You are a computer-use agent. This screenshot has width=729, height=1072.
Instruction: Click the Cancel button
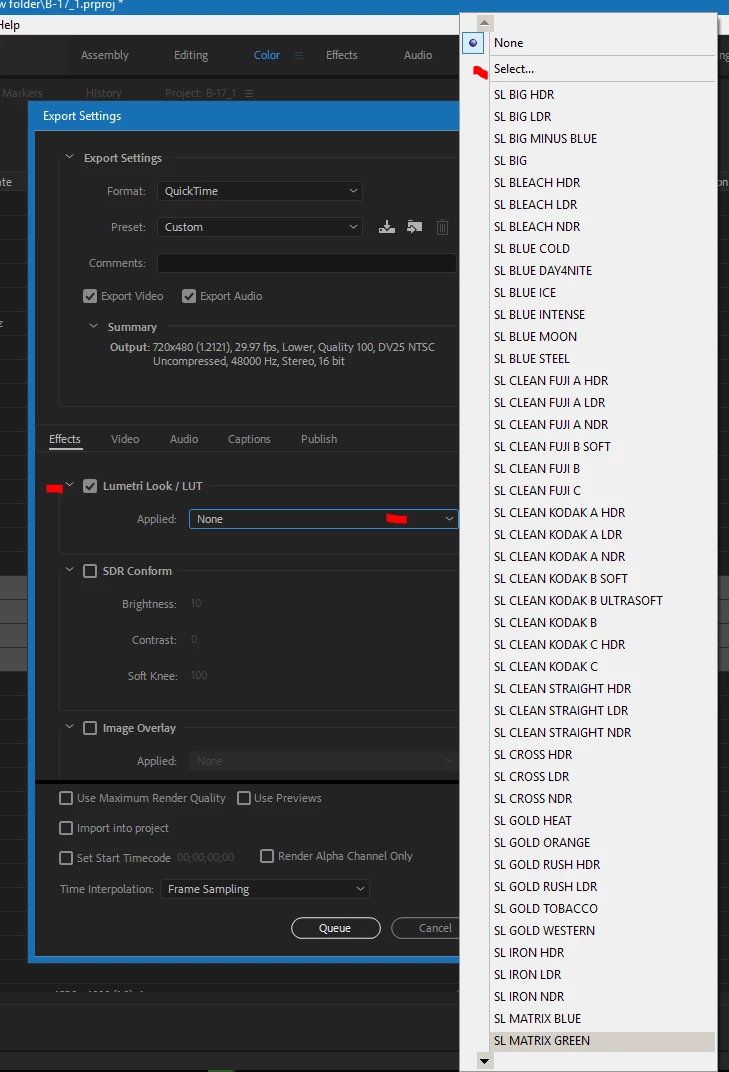click(425, 928)
